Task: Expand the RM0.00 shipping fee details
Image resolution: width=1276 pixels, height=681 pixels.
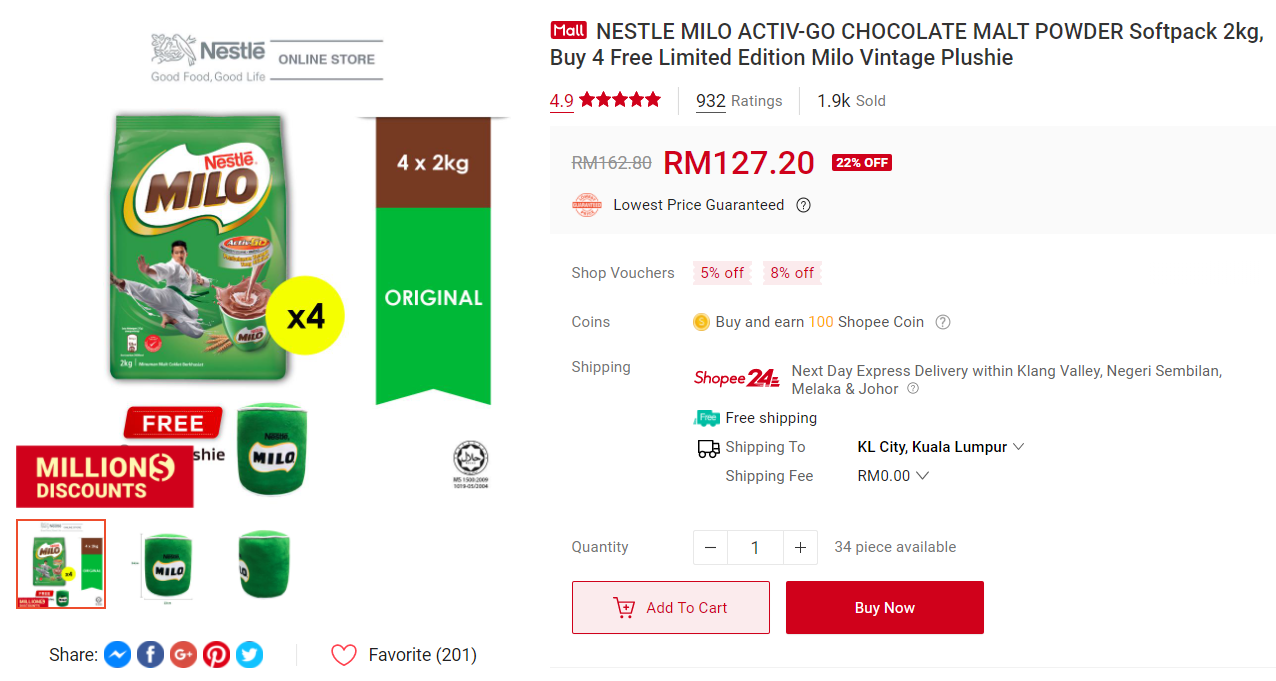Action: click(x=922, y=476)
